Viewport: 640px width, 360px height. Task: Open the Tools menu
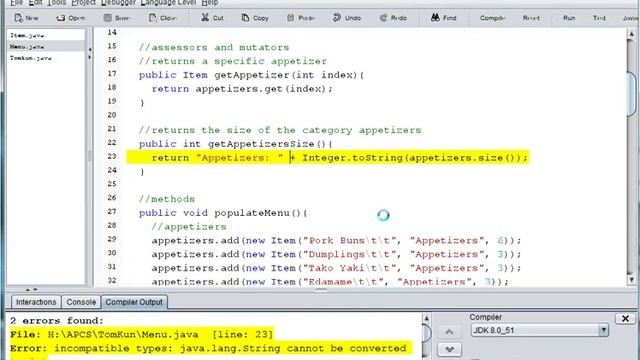click(x=56, y=3)
